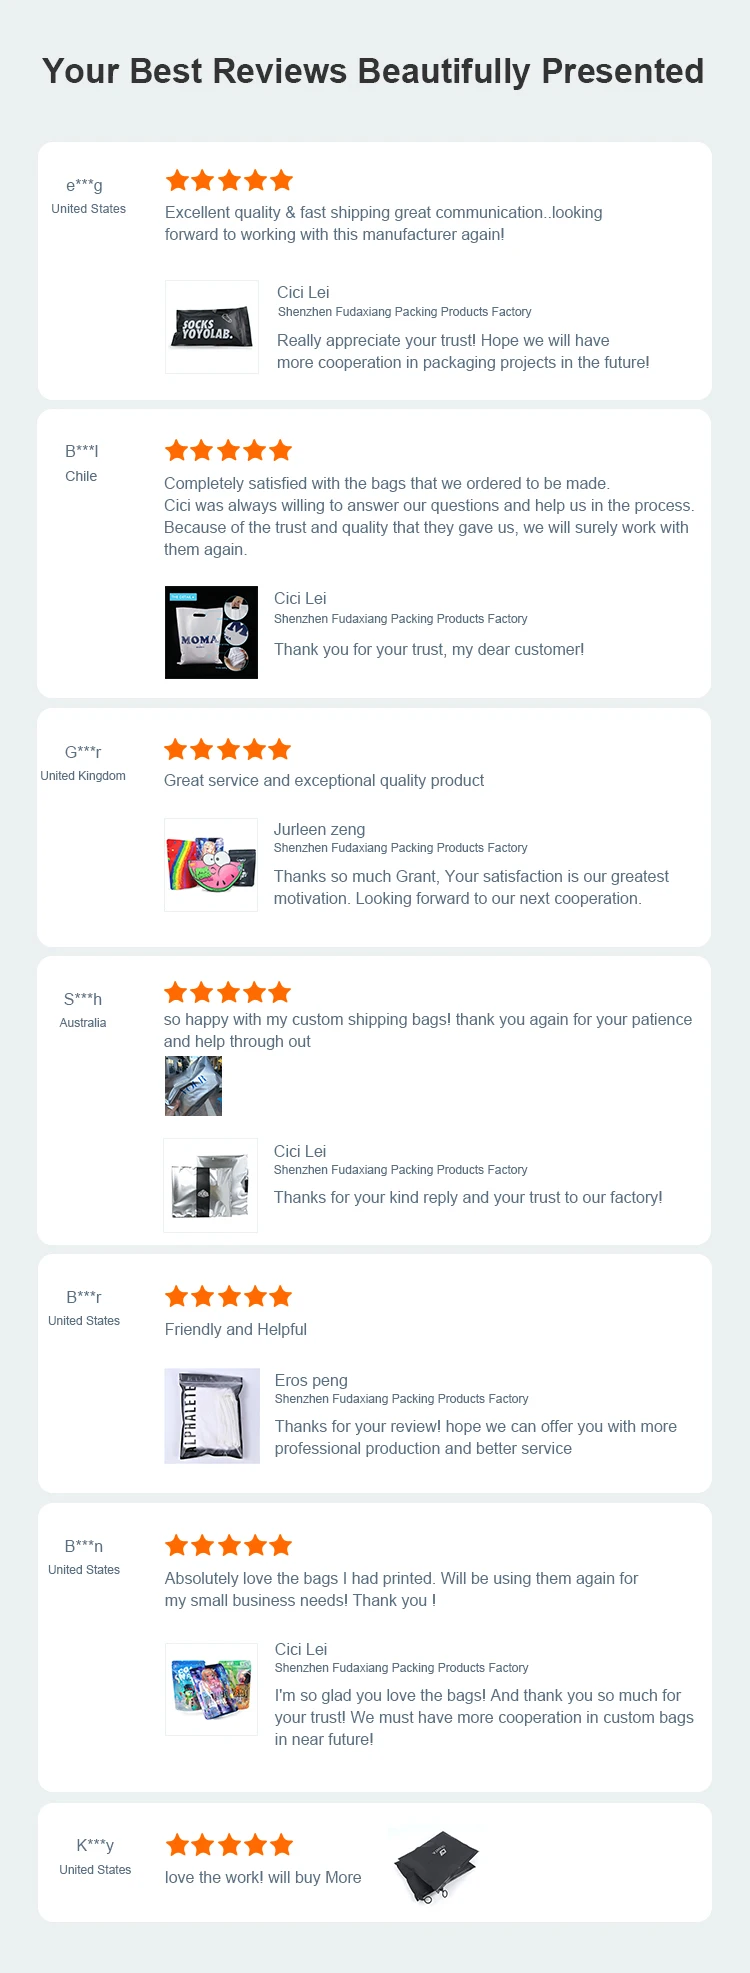Click G***r's five-star rating

coord(228,749)
